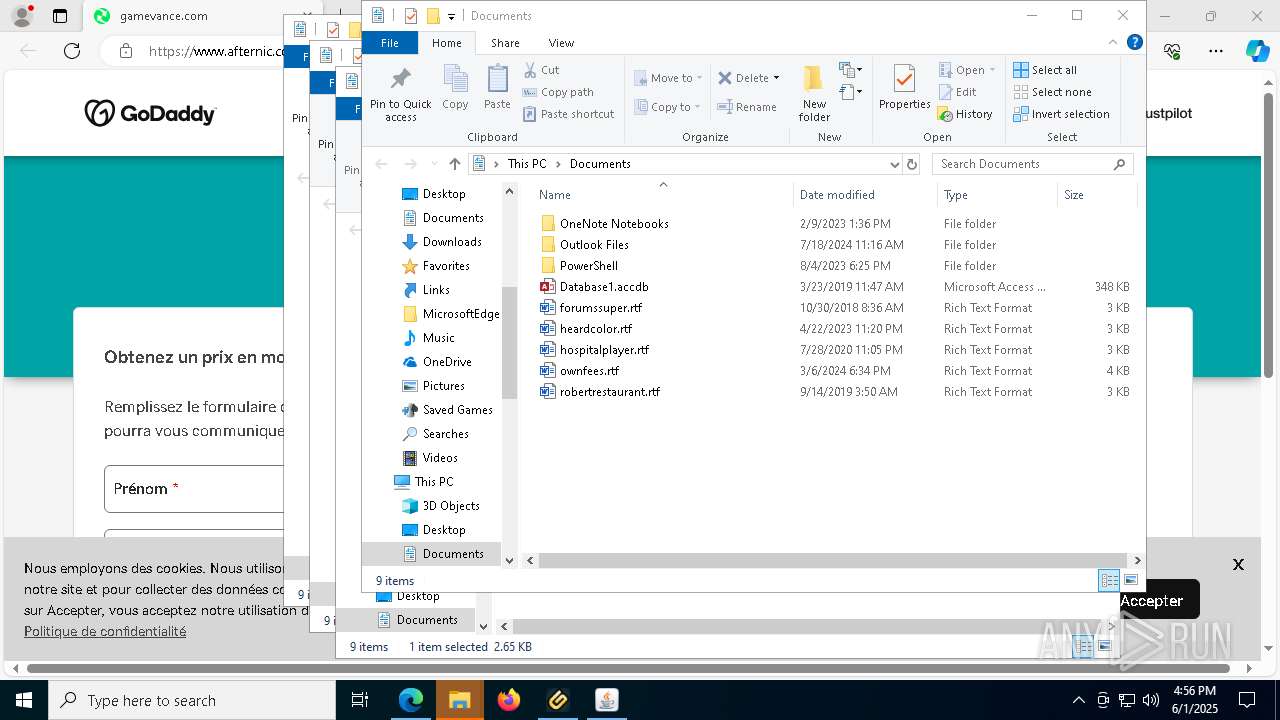Click the Rename command
This screenshot has width=1280, height=720.
tap(747, 107)
